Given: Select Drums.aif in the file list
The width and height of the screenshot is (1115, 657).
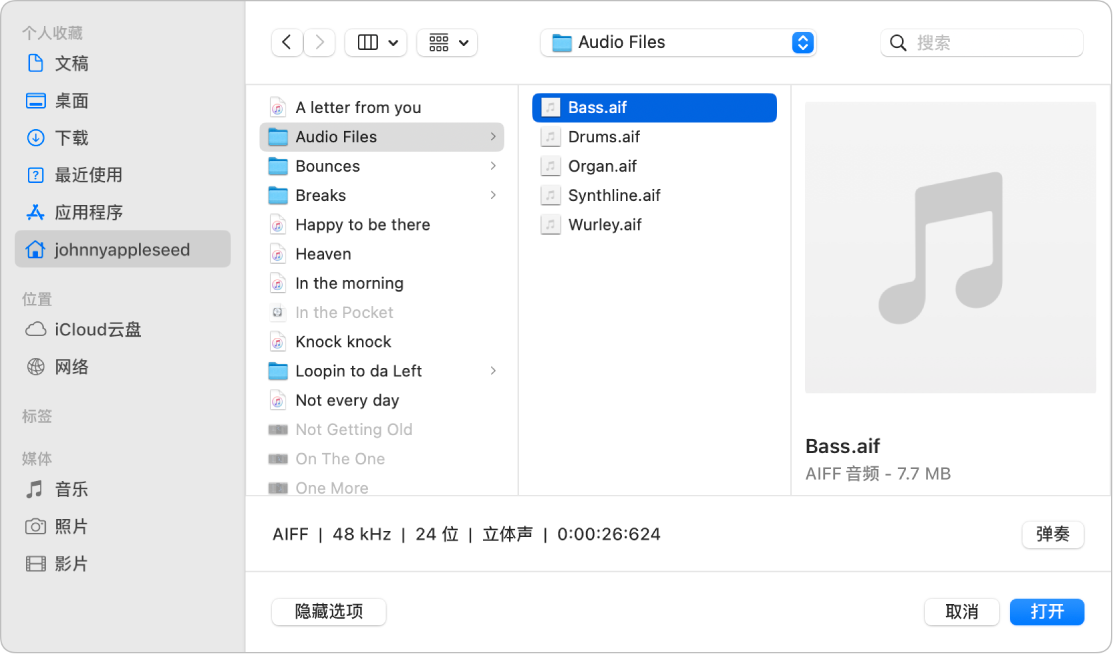Looking at the screenshot, I should [x=604, y=136].
